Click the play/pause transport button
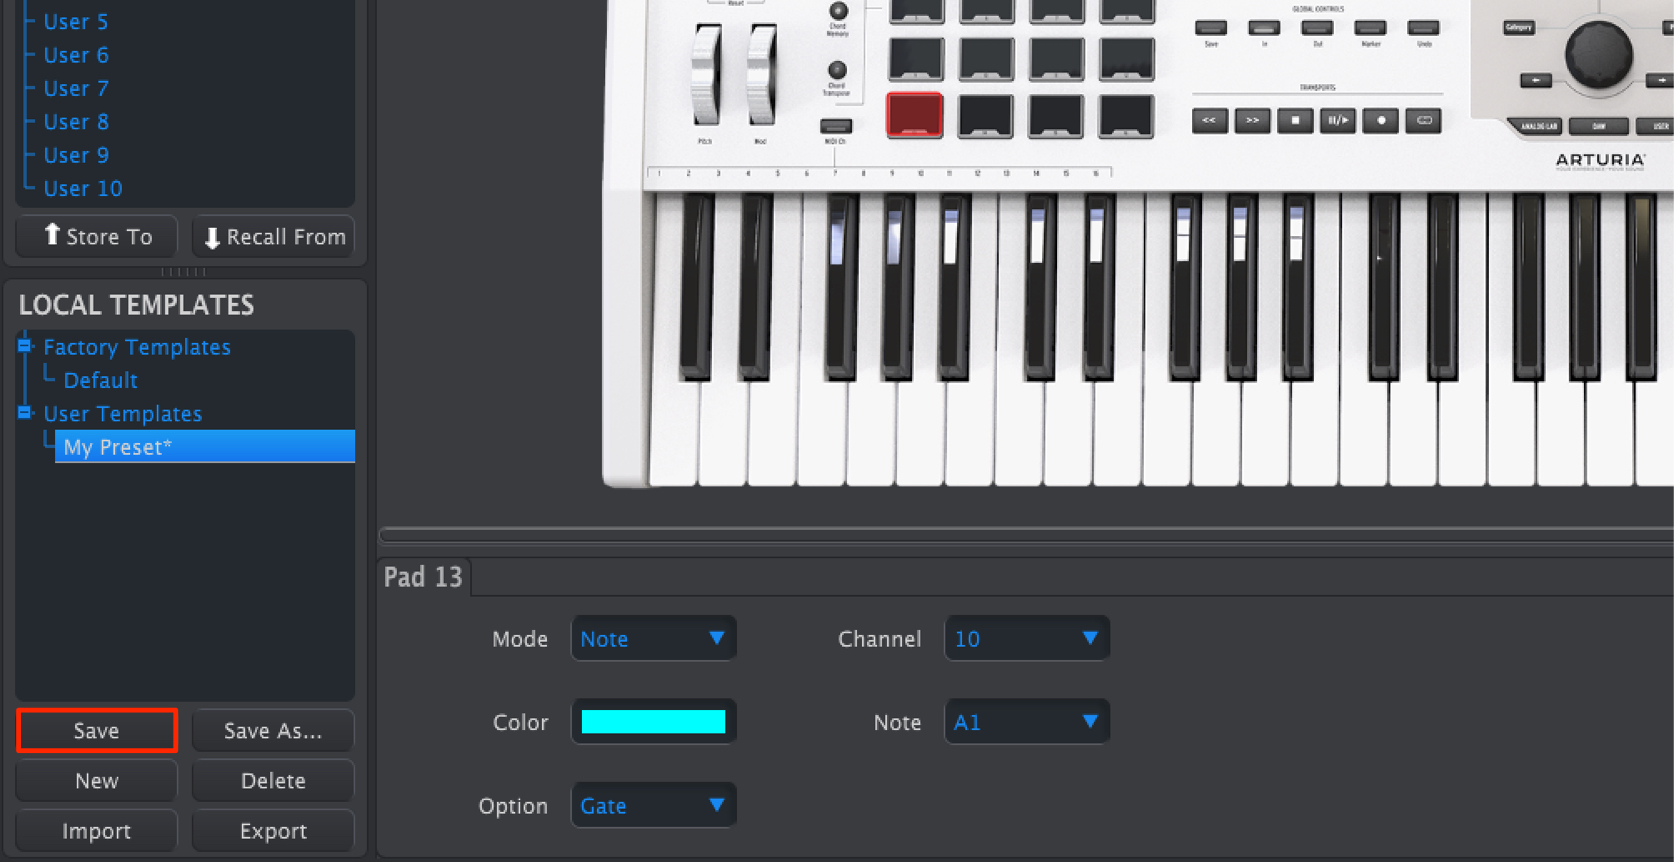The width and height of the screenshot is (1674, 862). click(1338, 120)
